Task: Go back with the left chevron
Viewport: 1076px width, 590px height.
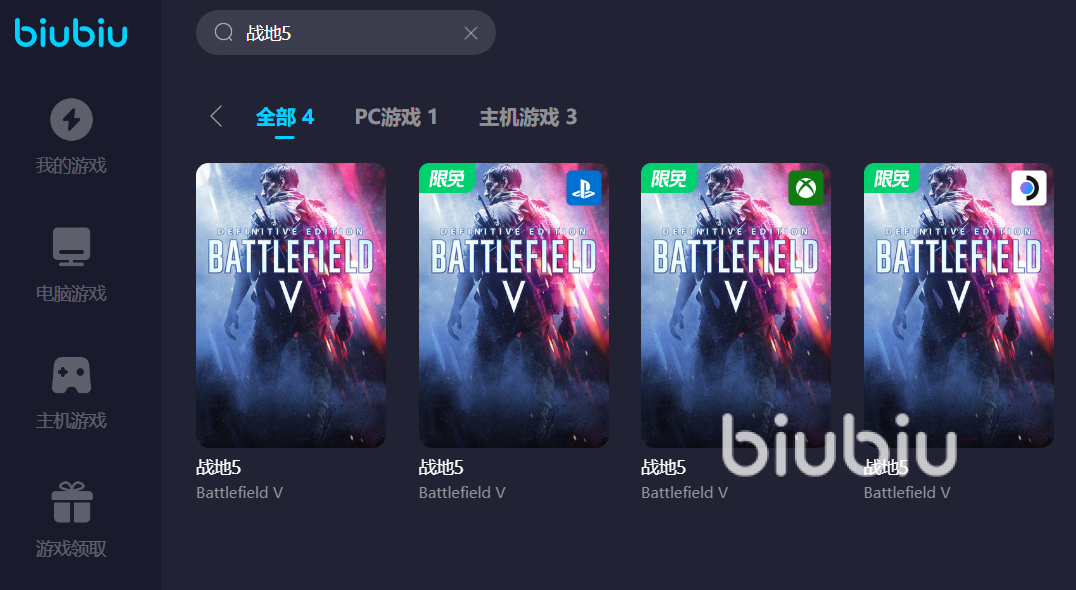Action: [x=216, y=117]
